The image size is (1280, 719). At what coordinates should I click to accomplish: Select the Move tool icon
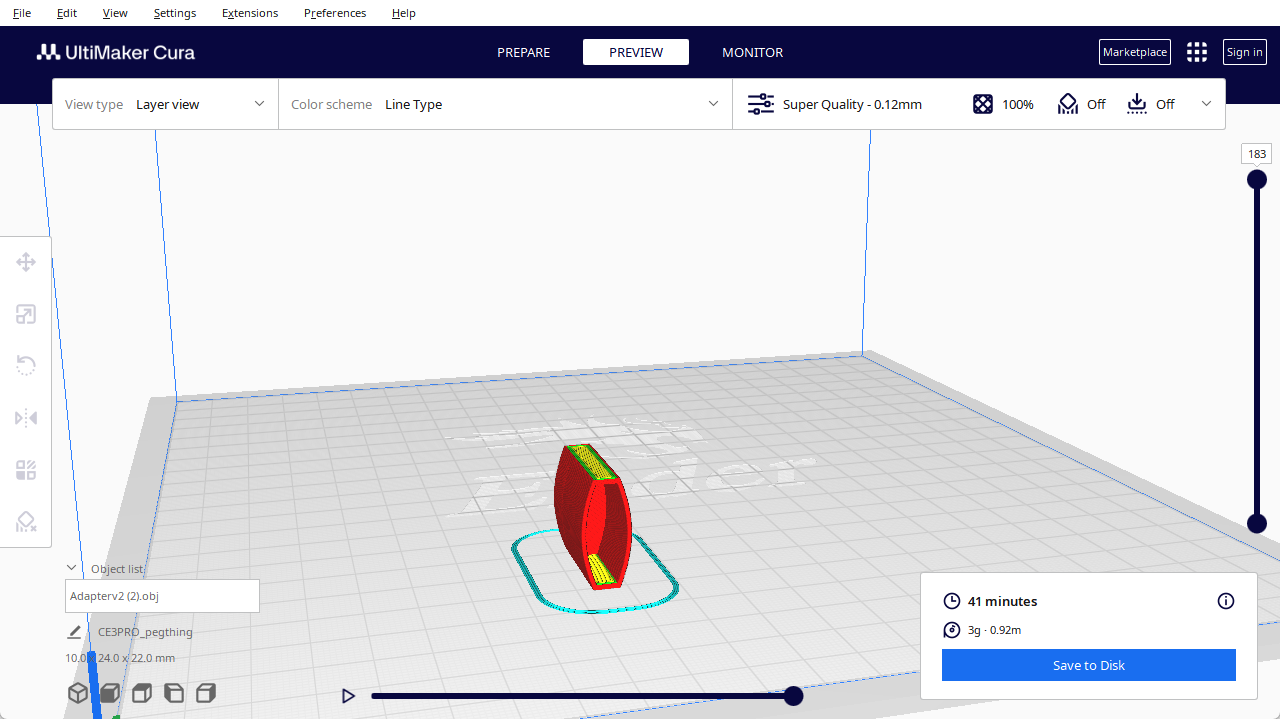[x=26, y=263]
